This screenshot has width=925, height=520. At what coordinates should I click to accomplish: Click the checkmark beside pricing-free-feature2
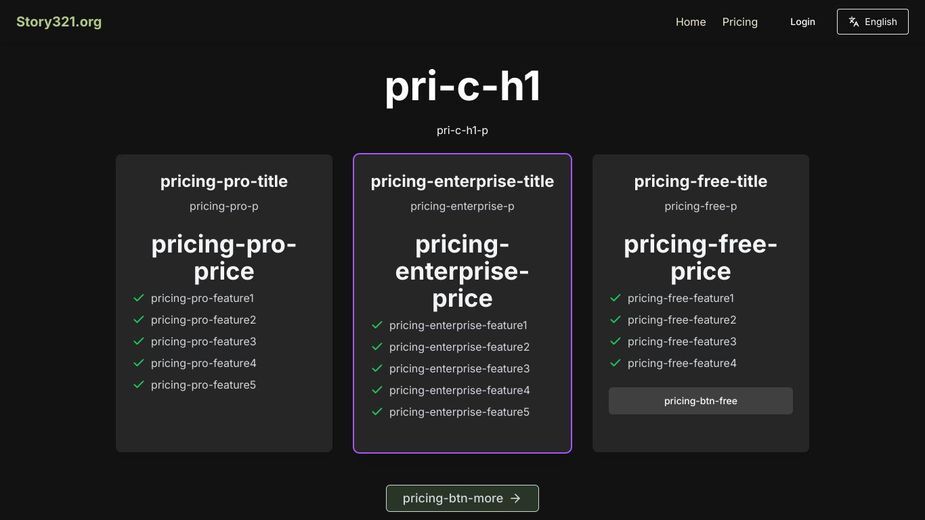[x=615, y=320]
